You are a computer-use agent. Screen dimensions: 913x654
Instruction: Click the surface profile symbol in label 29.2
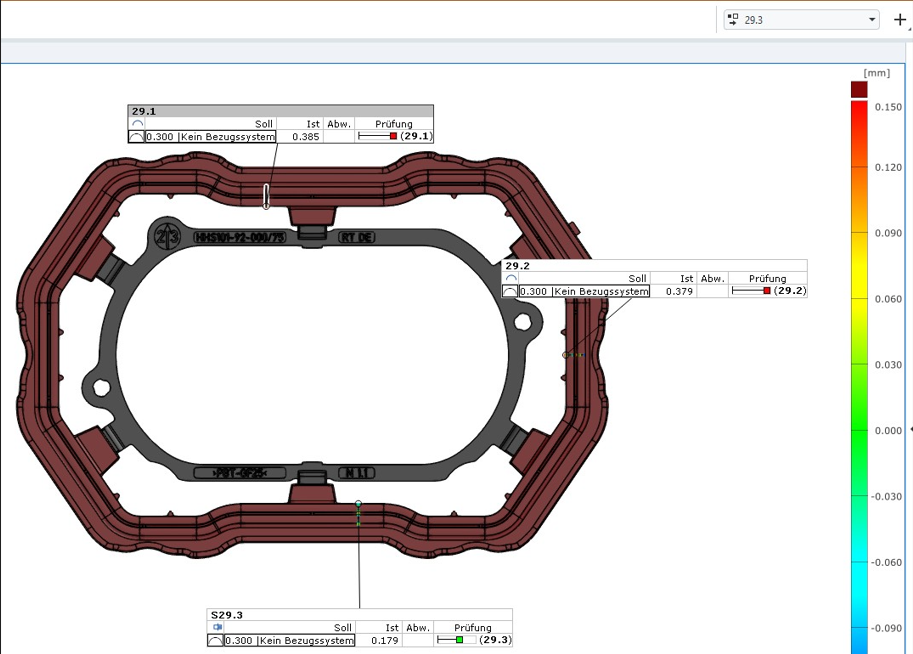(x=510, y=291)
